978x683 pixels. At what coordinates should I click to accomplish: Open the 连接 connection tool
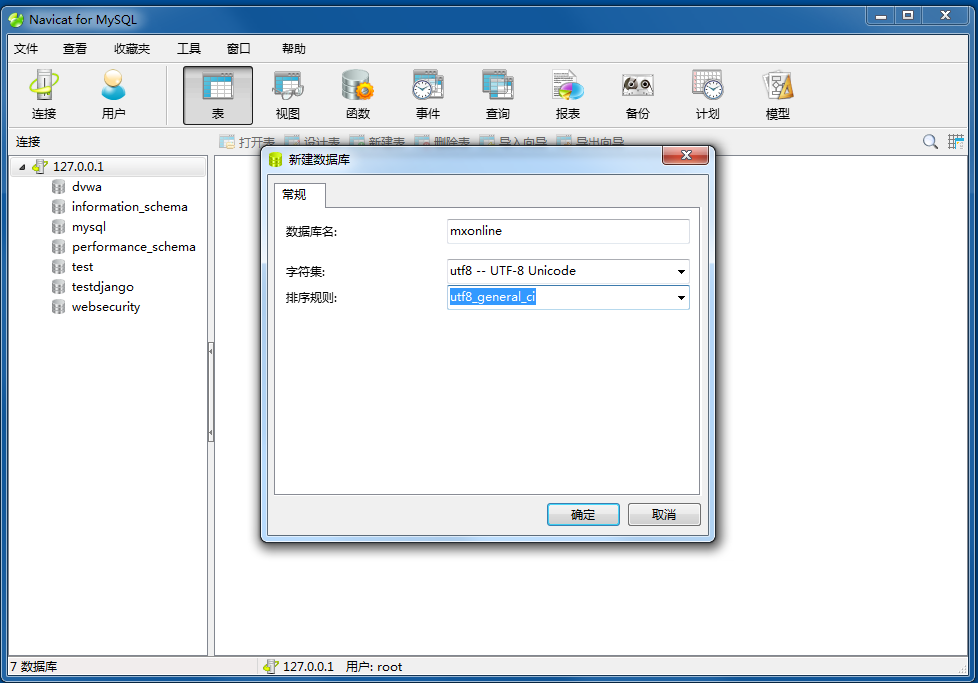coord(44,95)
